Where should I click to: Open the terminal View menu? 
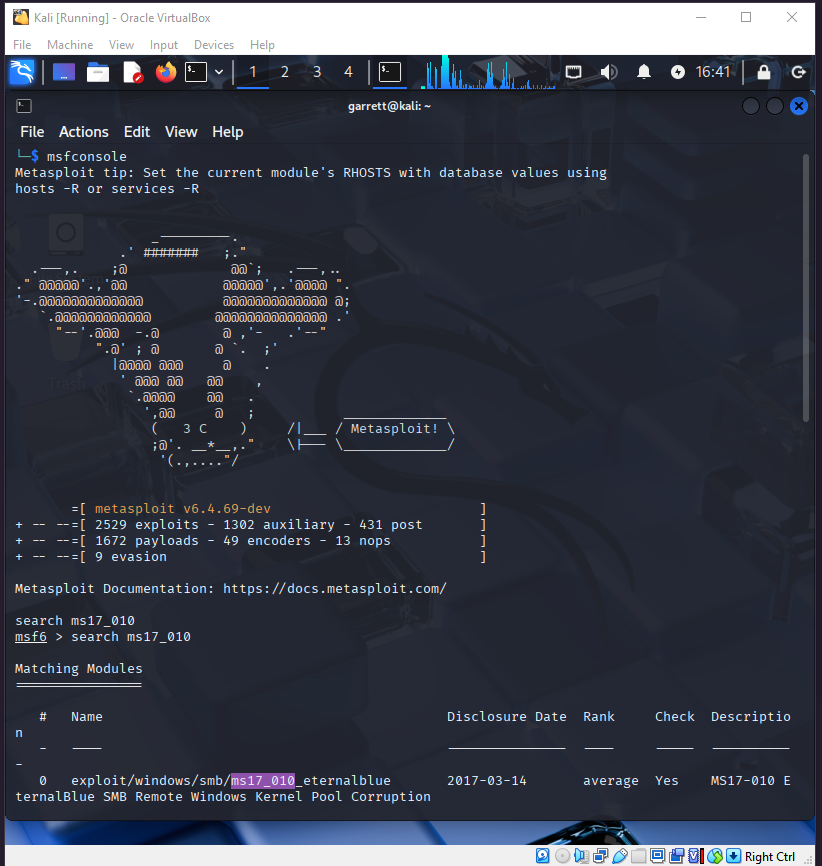click(x=181, y=132)
